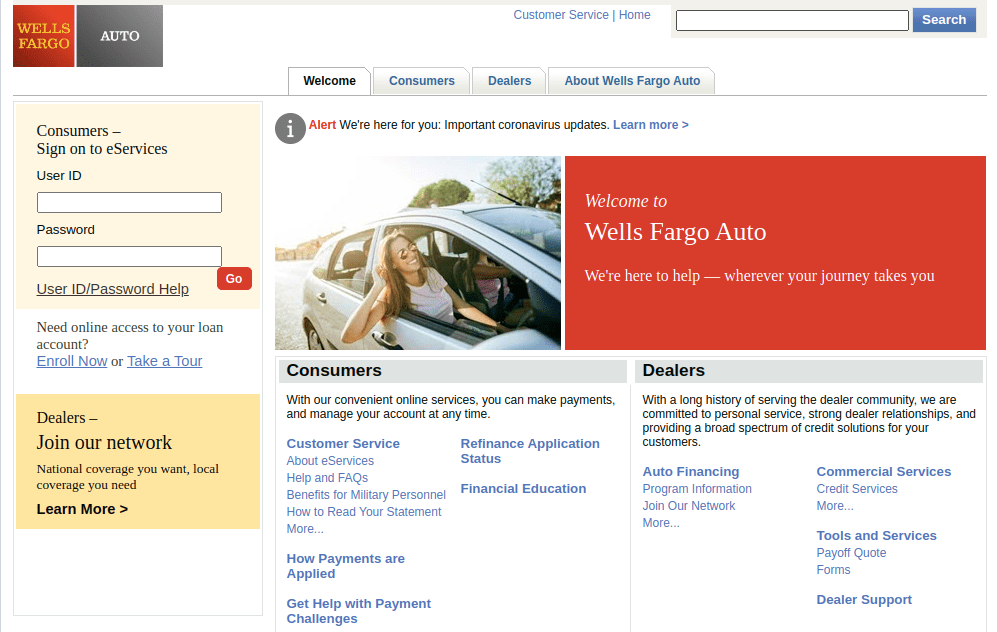The height and width of the screenshot is (632, 997).
Task: Click More... under Auto Financing
Action: click(661, 523)
